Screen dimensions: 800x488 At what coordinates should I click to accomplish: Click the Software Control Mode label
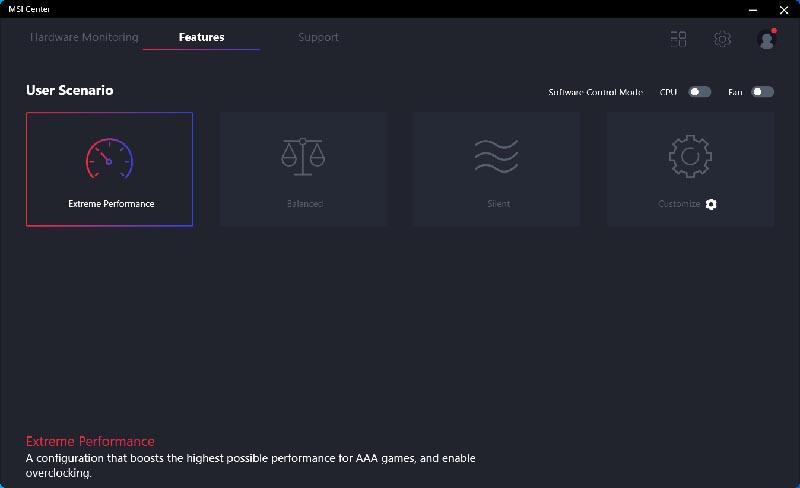(595, 92)
